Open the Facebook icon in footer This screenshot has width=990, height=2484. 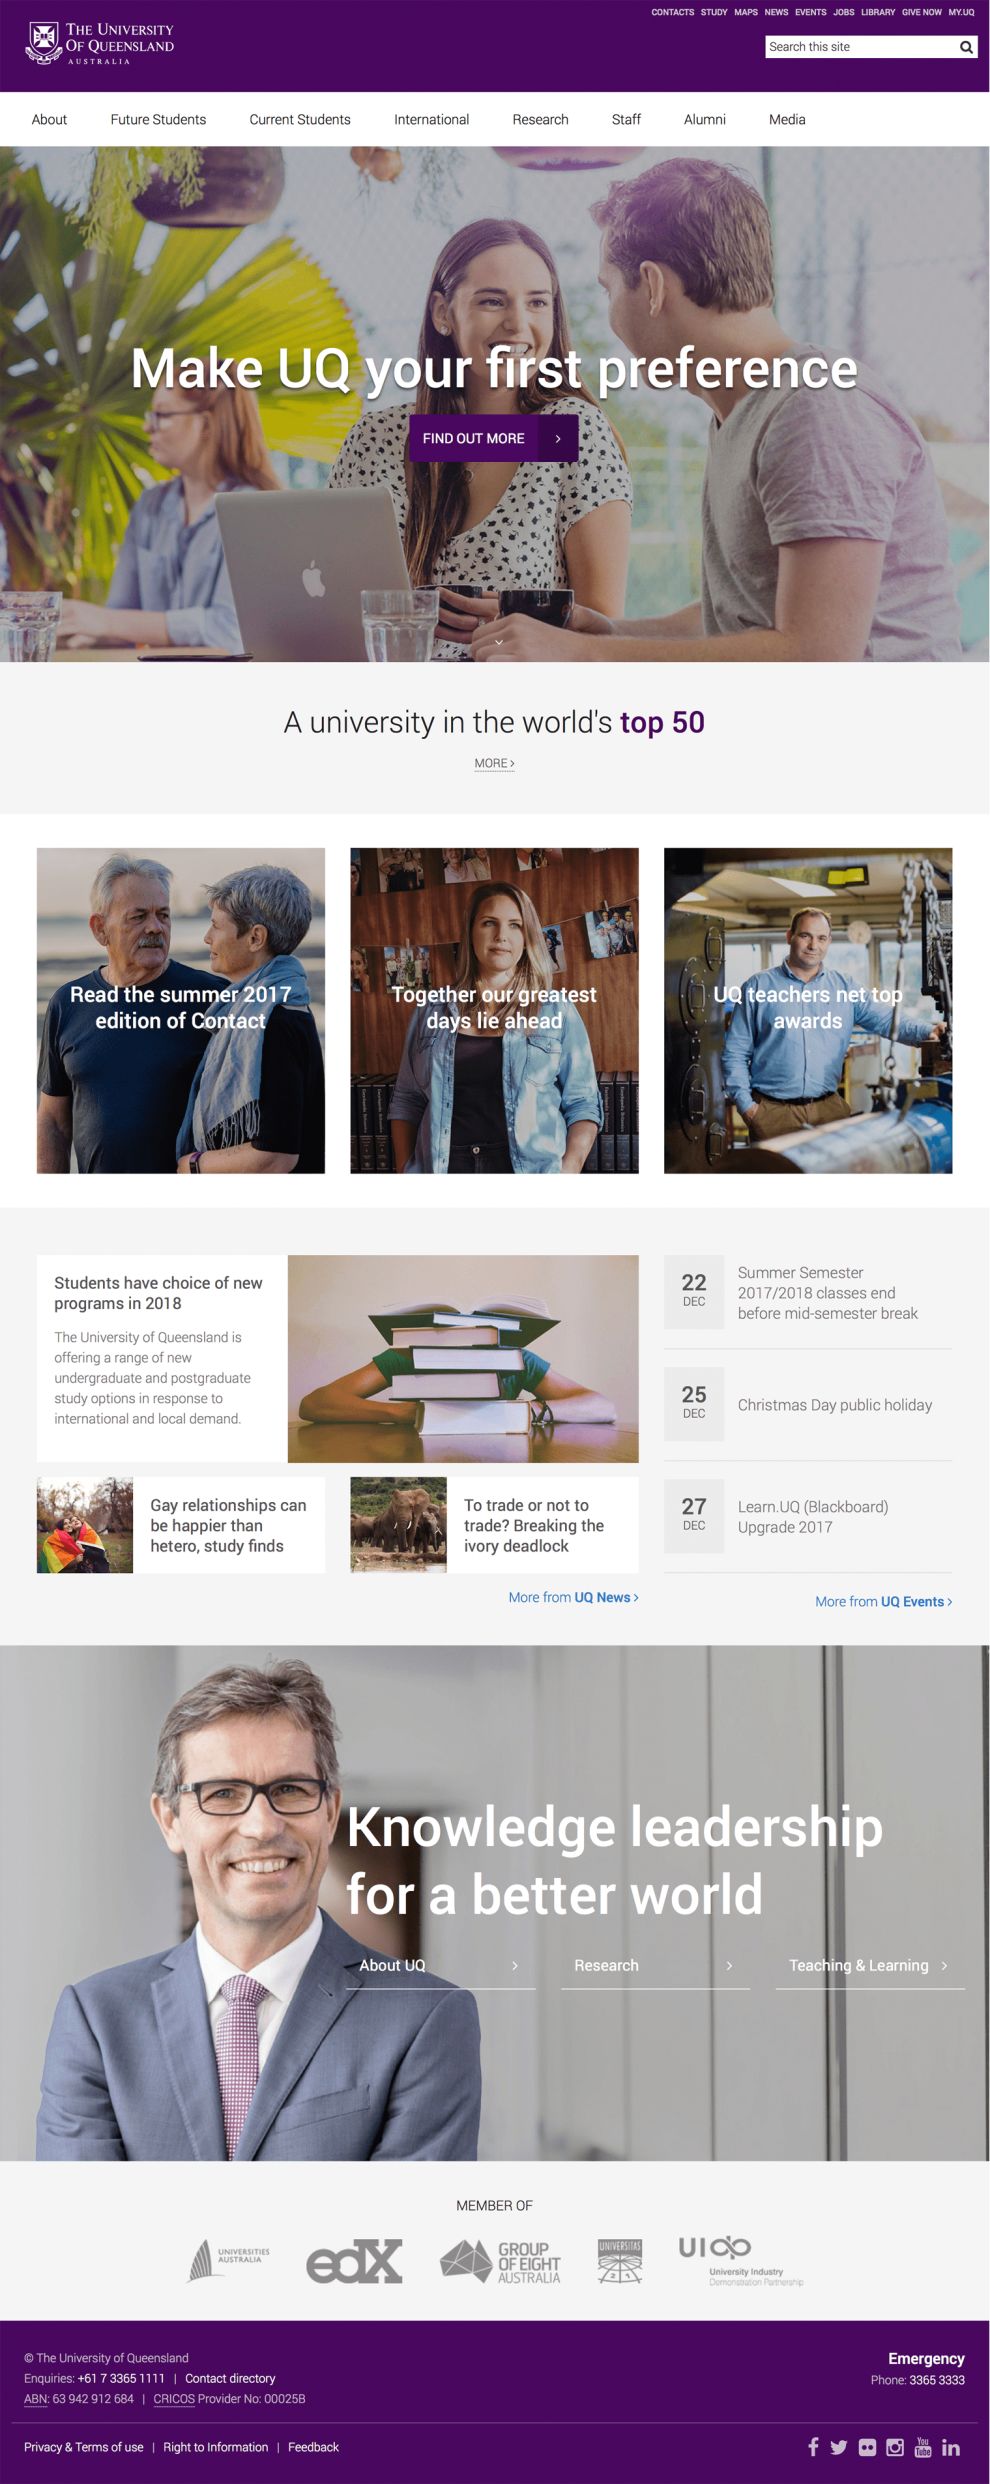point(813,2446)
